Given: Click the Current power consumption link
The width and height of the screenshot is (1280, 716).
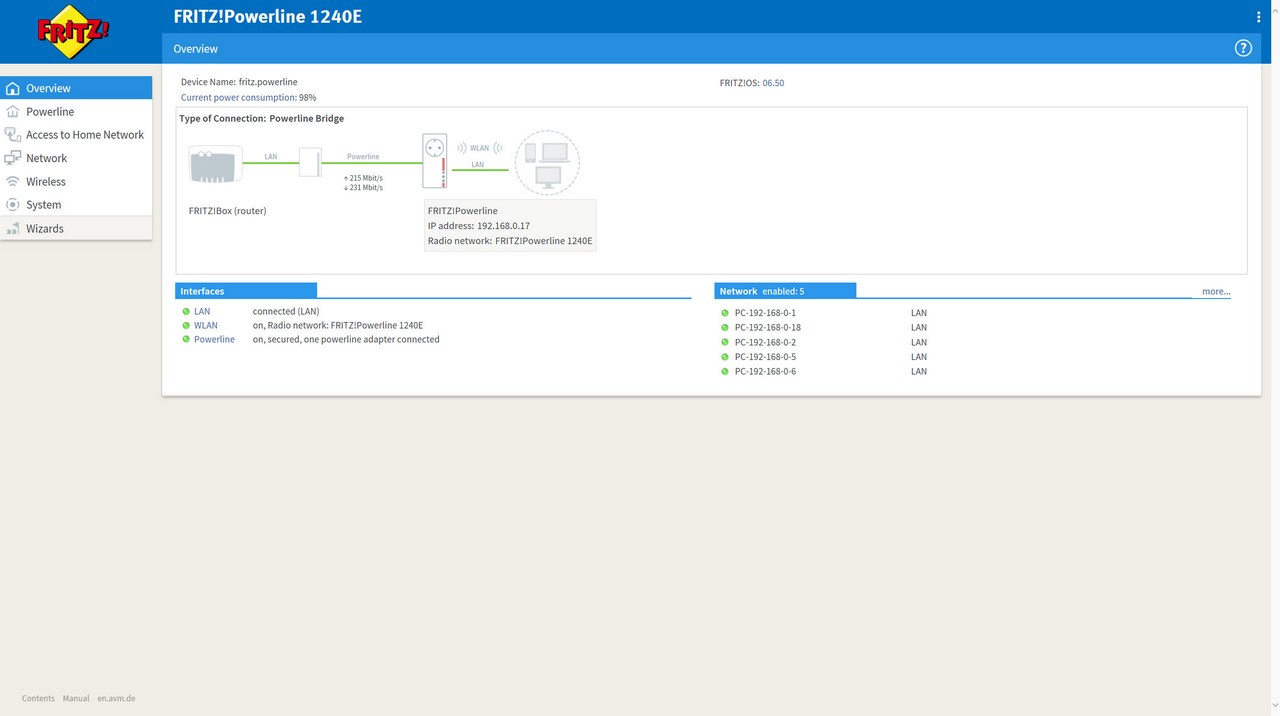Looking at the screenshot, I should pyautogui.click(x=238, y=98).
